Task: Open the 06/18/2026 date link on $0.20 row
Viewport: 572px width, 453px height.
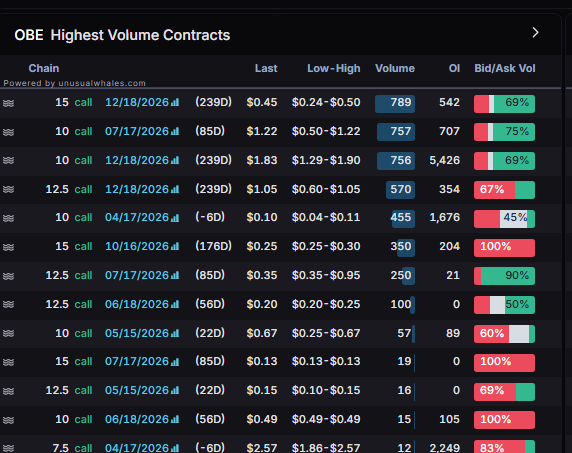Action: click(x=137, y=304)
